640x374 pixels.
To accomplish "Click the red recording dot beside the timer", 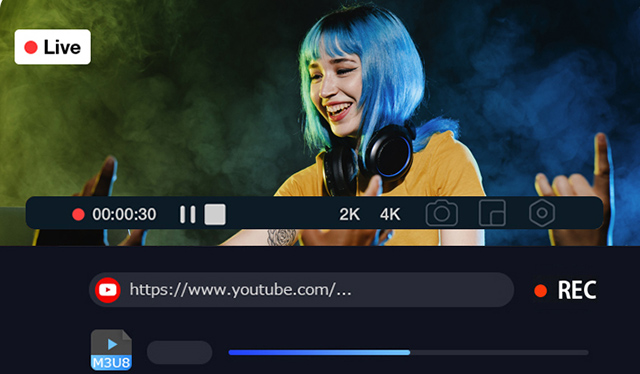I will (78, 214).
